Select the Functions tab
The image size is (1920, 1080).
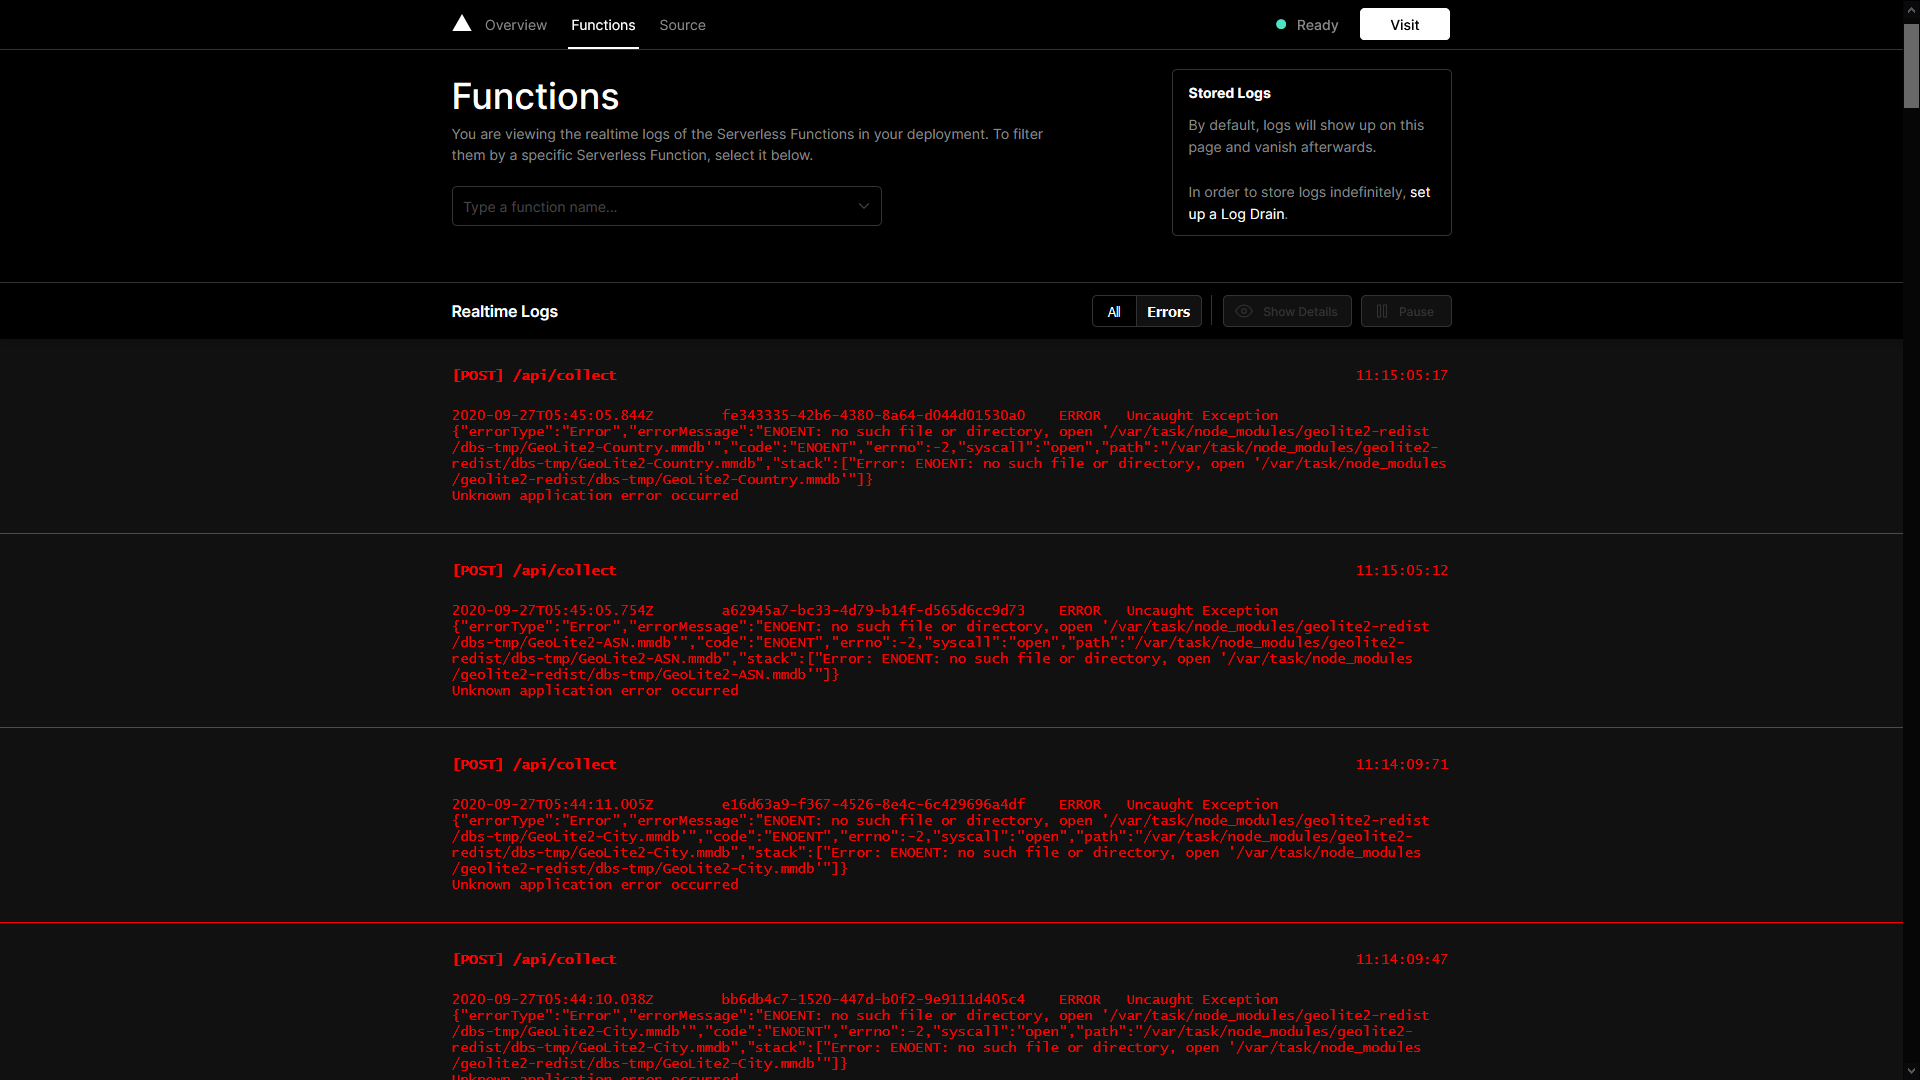tap(602, 25)
